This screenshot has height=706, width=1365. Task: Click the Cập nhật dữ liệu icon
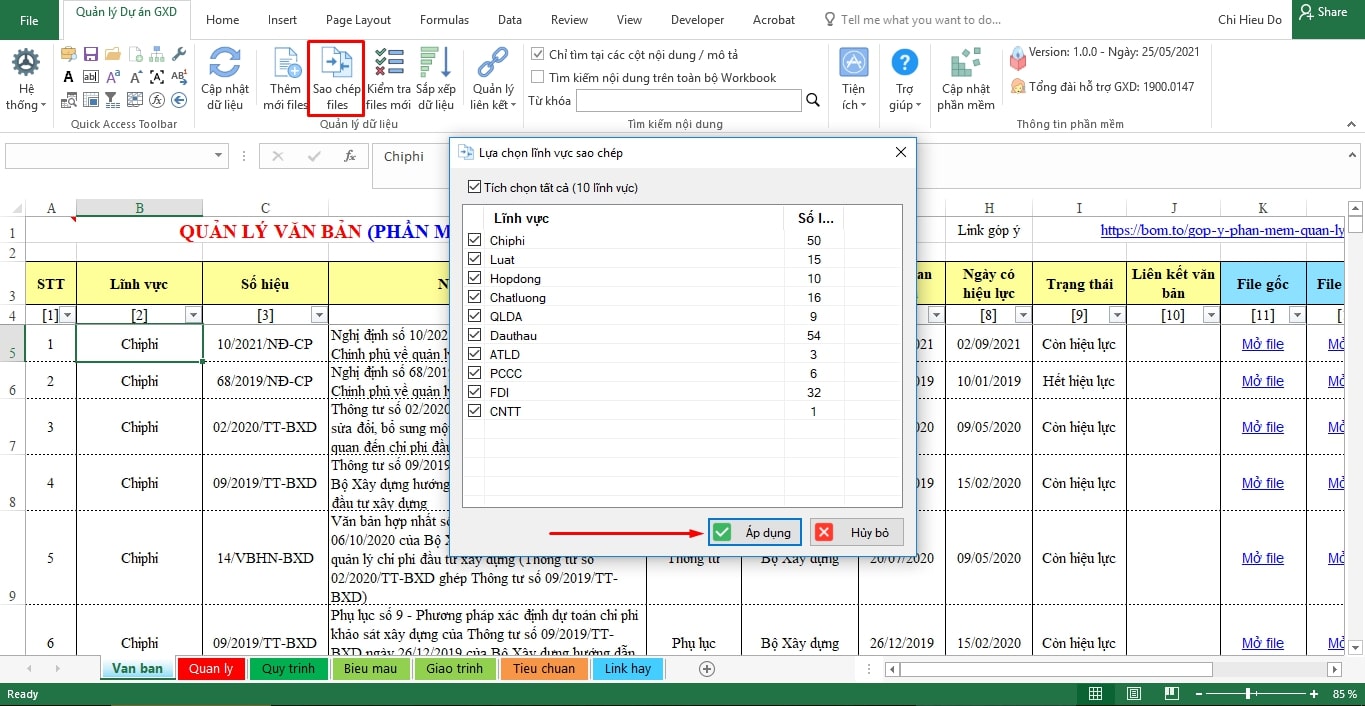(224, 66)
